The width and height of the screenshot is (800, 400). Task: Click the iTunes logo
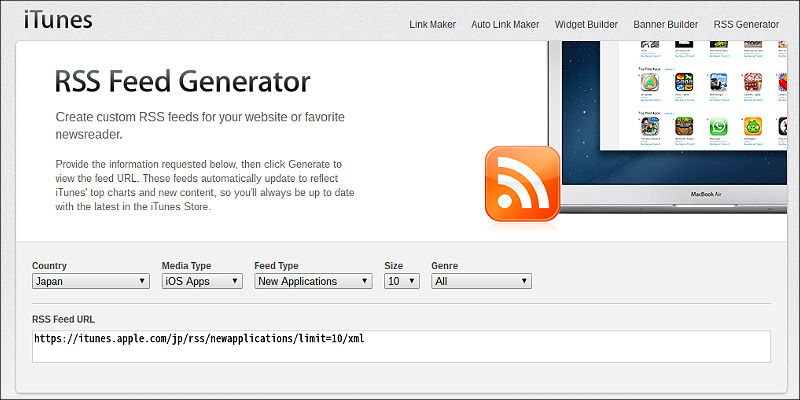coord(58,20)
